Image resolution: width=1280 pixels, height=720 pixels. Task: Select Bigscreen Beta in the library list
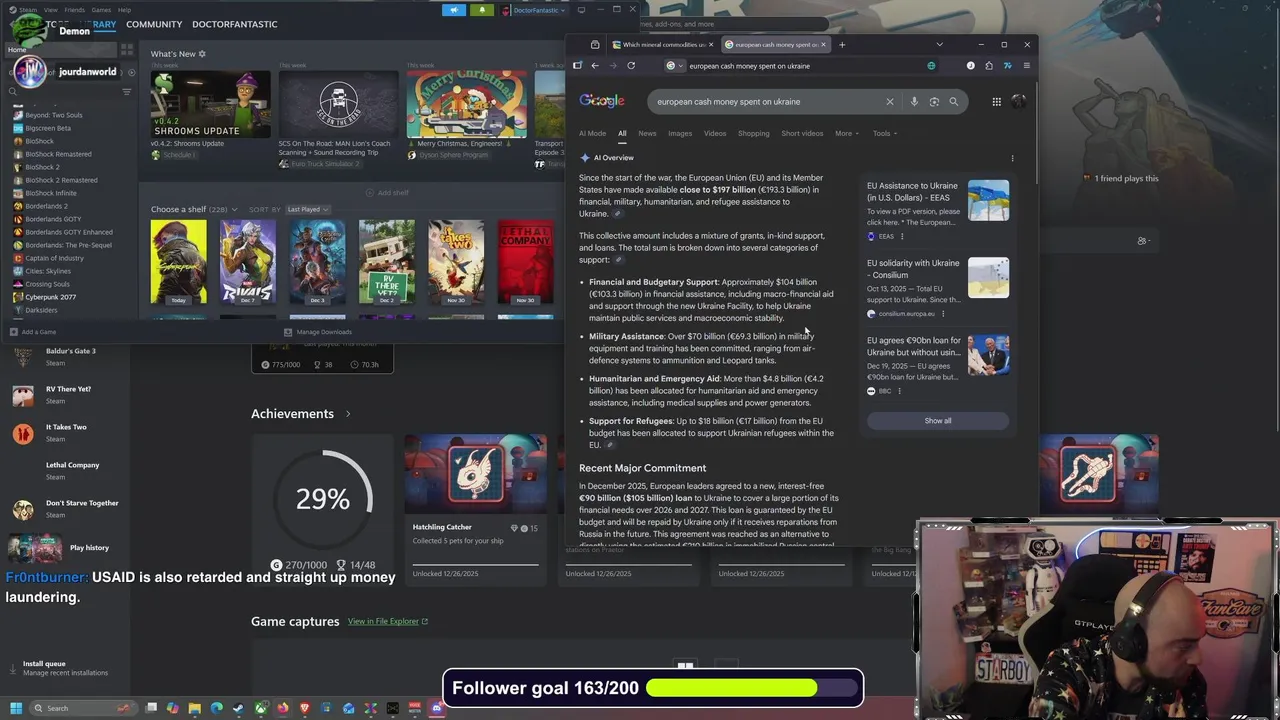[48, 128]
